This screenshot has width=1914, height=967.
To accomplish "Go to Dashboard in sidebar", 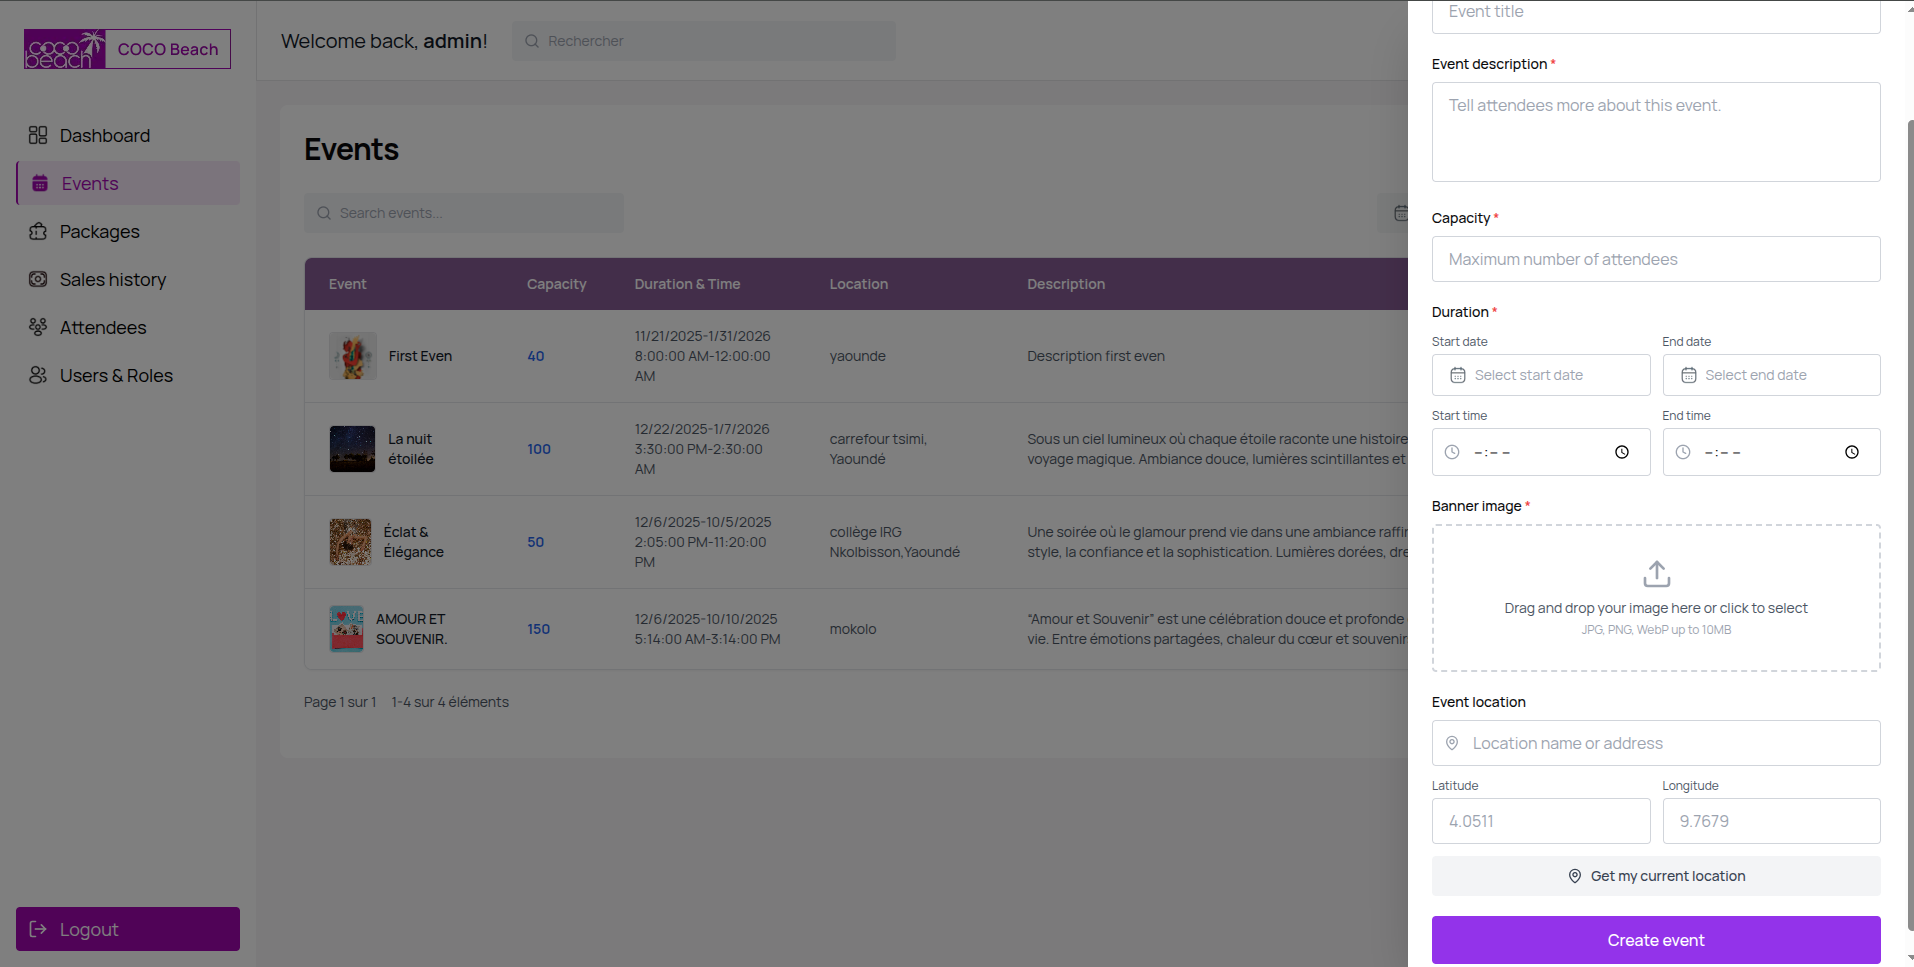I will [x=104, y=136].
